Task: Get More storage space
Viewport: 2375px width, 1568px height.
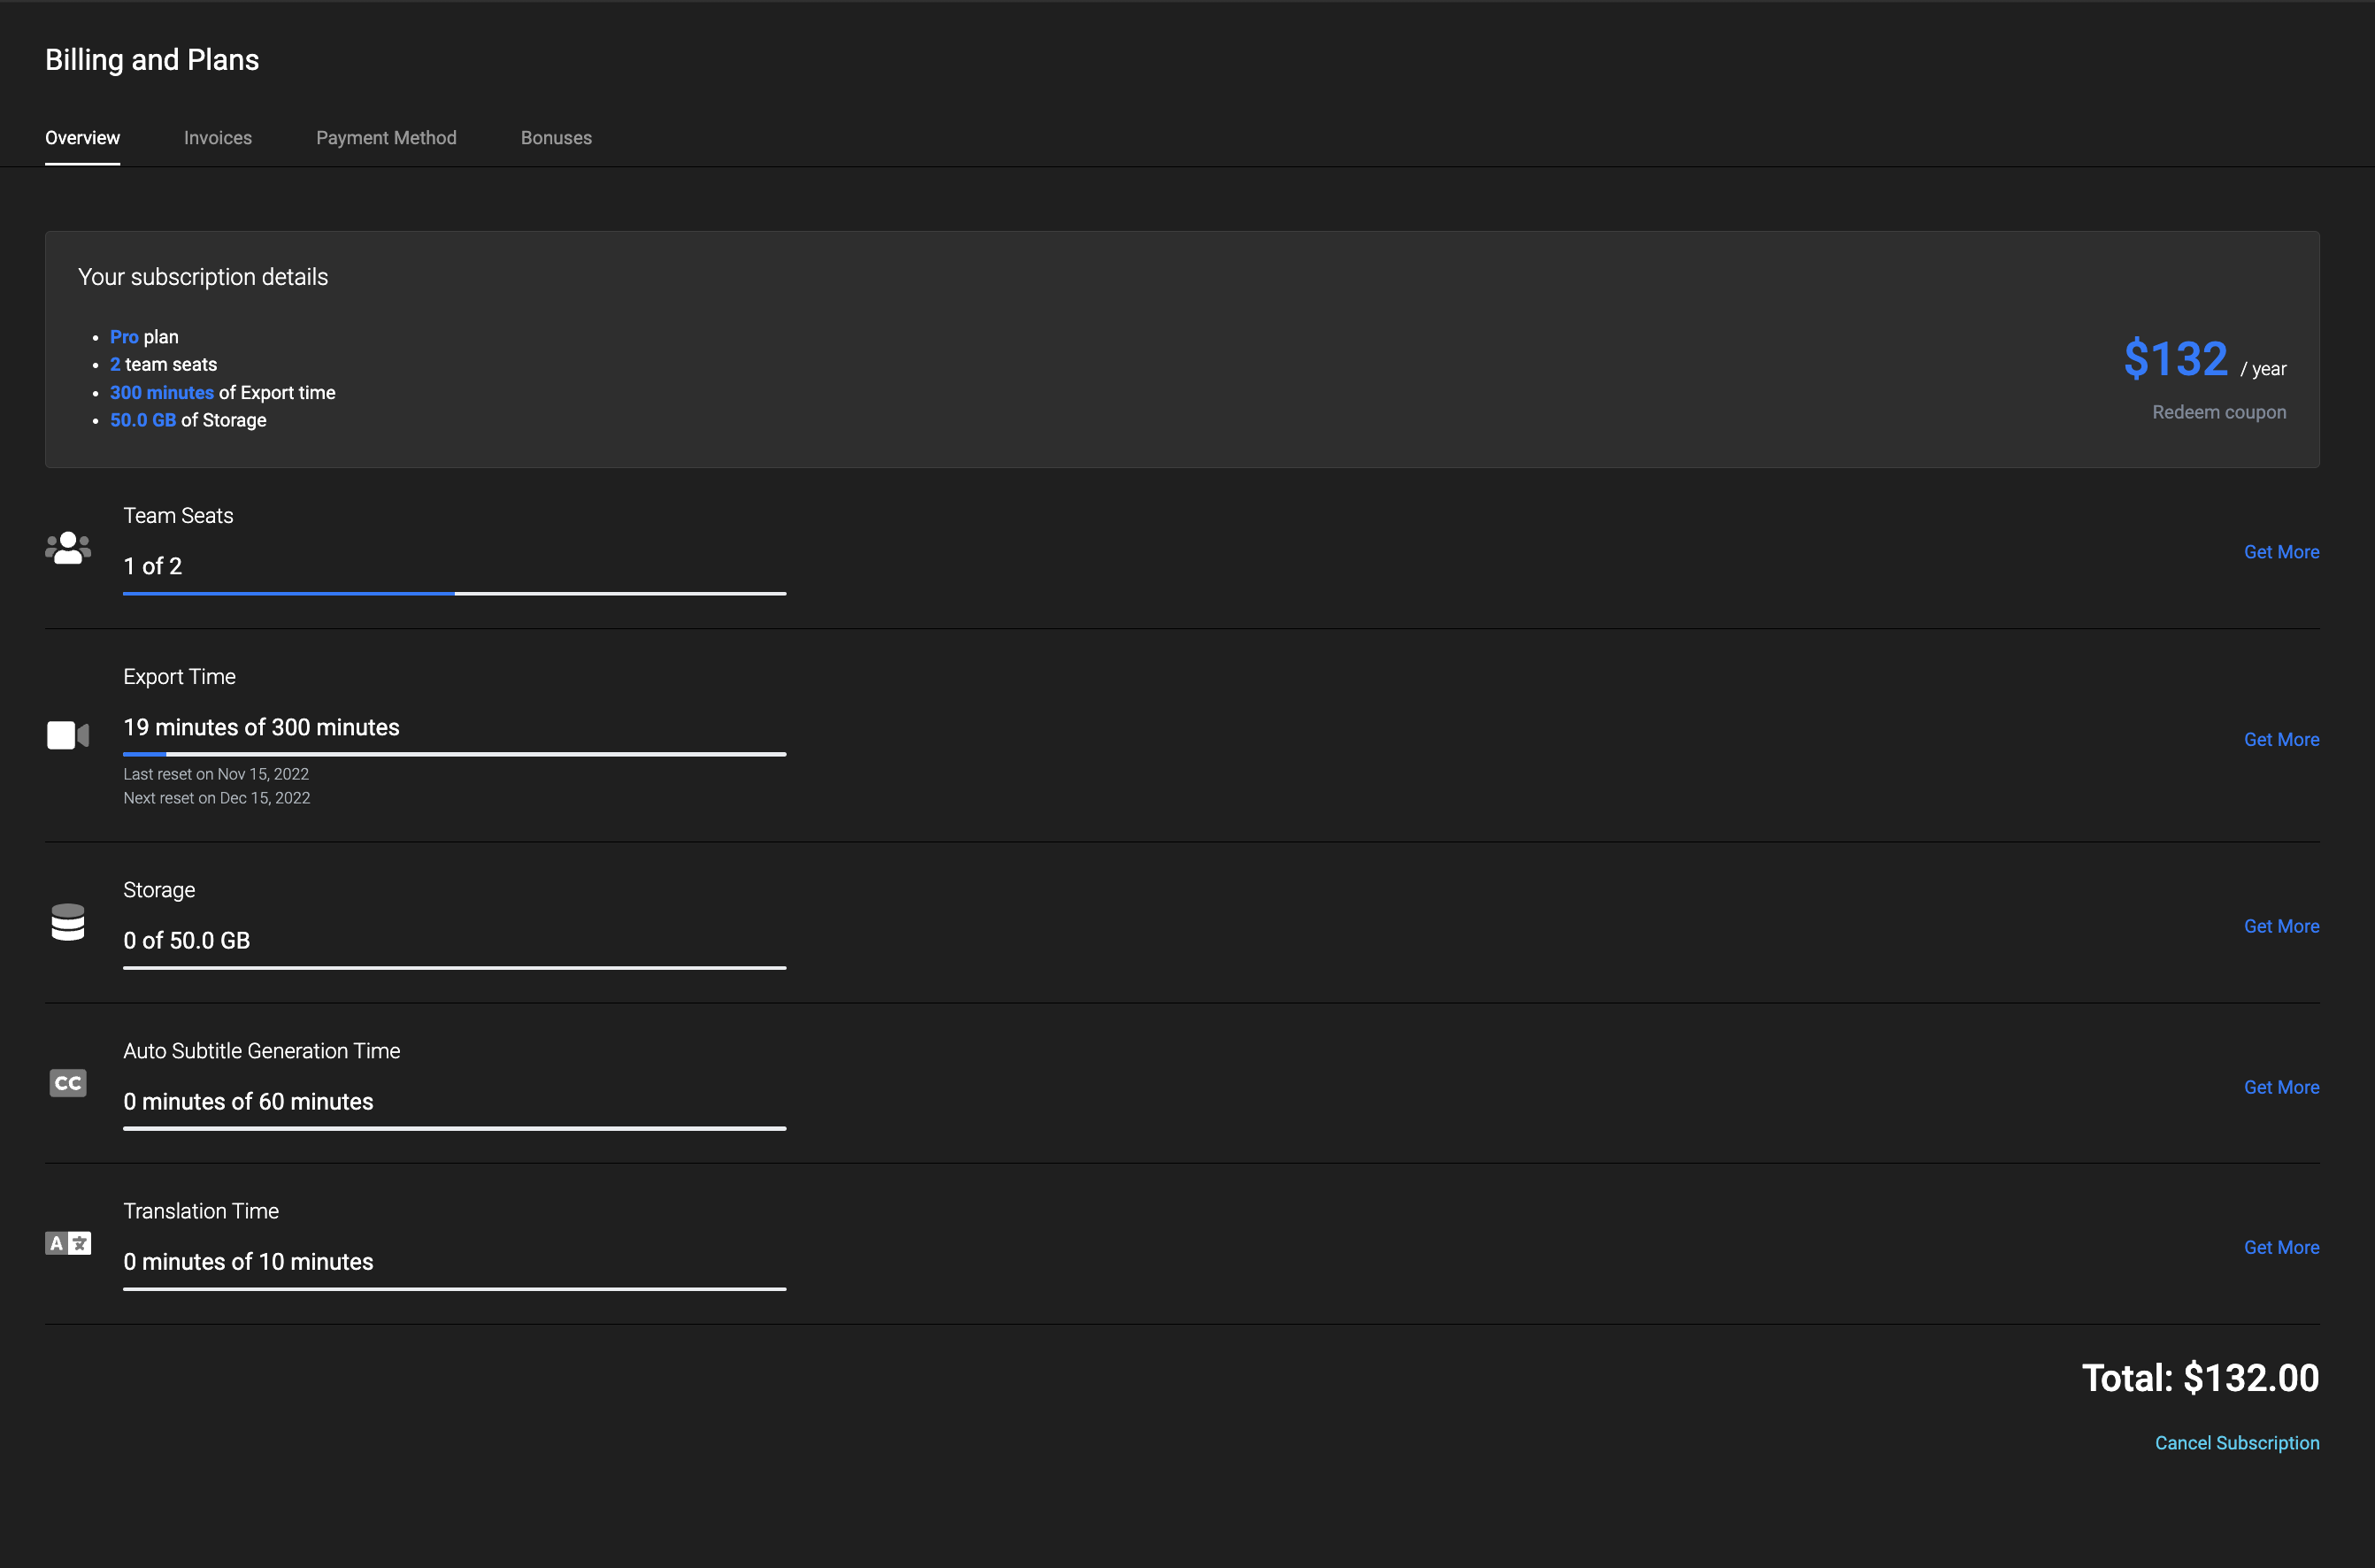Action: [x=2281, y=926]
